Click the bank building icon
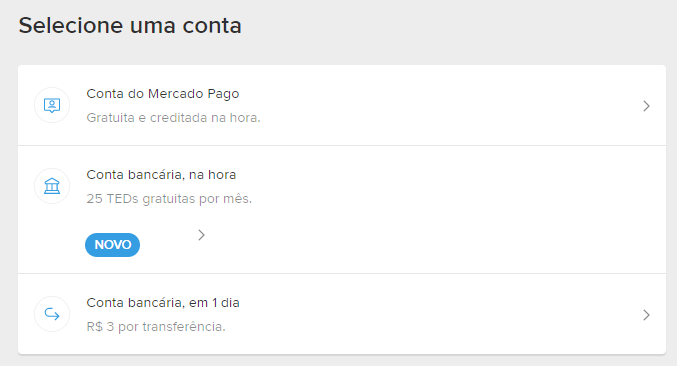This screenshot has height=366, width=677. point(52,186)
